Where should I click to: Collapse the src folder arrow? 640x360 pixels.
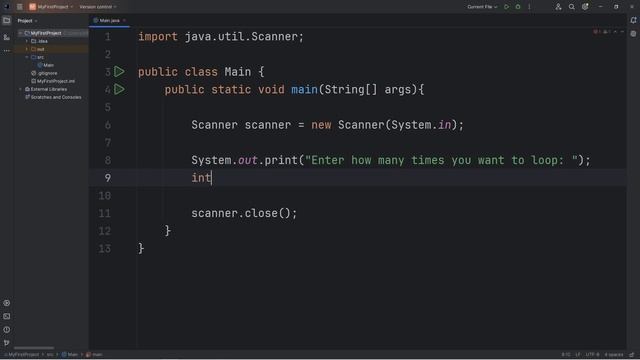coord(27,57)
